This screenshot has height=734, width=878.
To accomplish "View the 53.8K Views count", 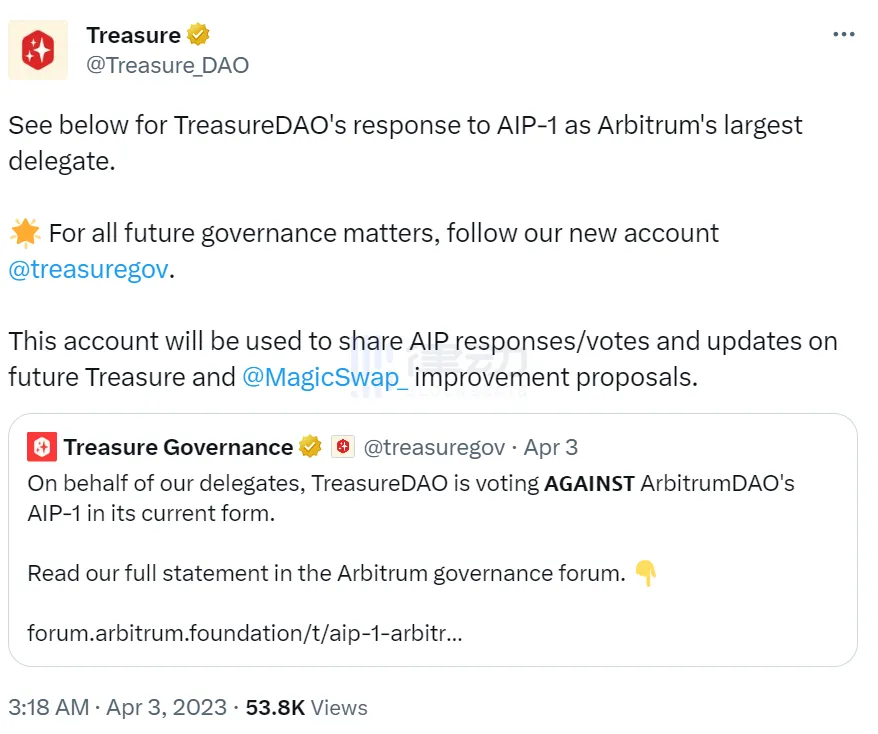I will pyautogui.click(x=306, y=707).
